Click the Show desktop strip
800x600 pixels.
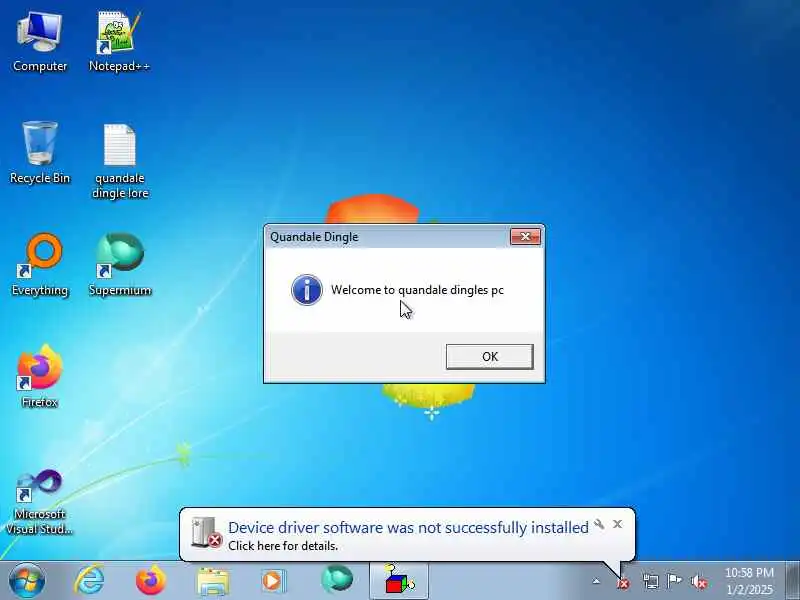[x=793, y=581]
